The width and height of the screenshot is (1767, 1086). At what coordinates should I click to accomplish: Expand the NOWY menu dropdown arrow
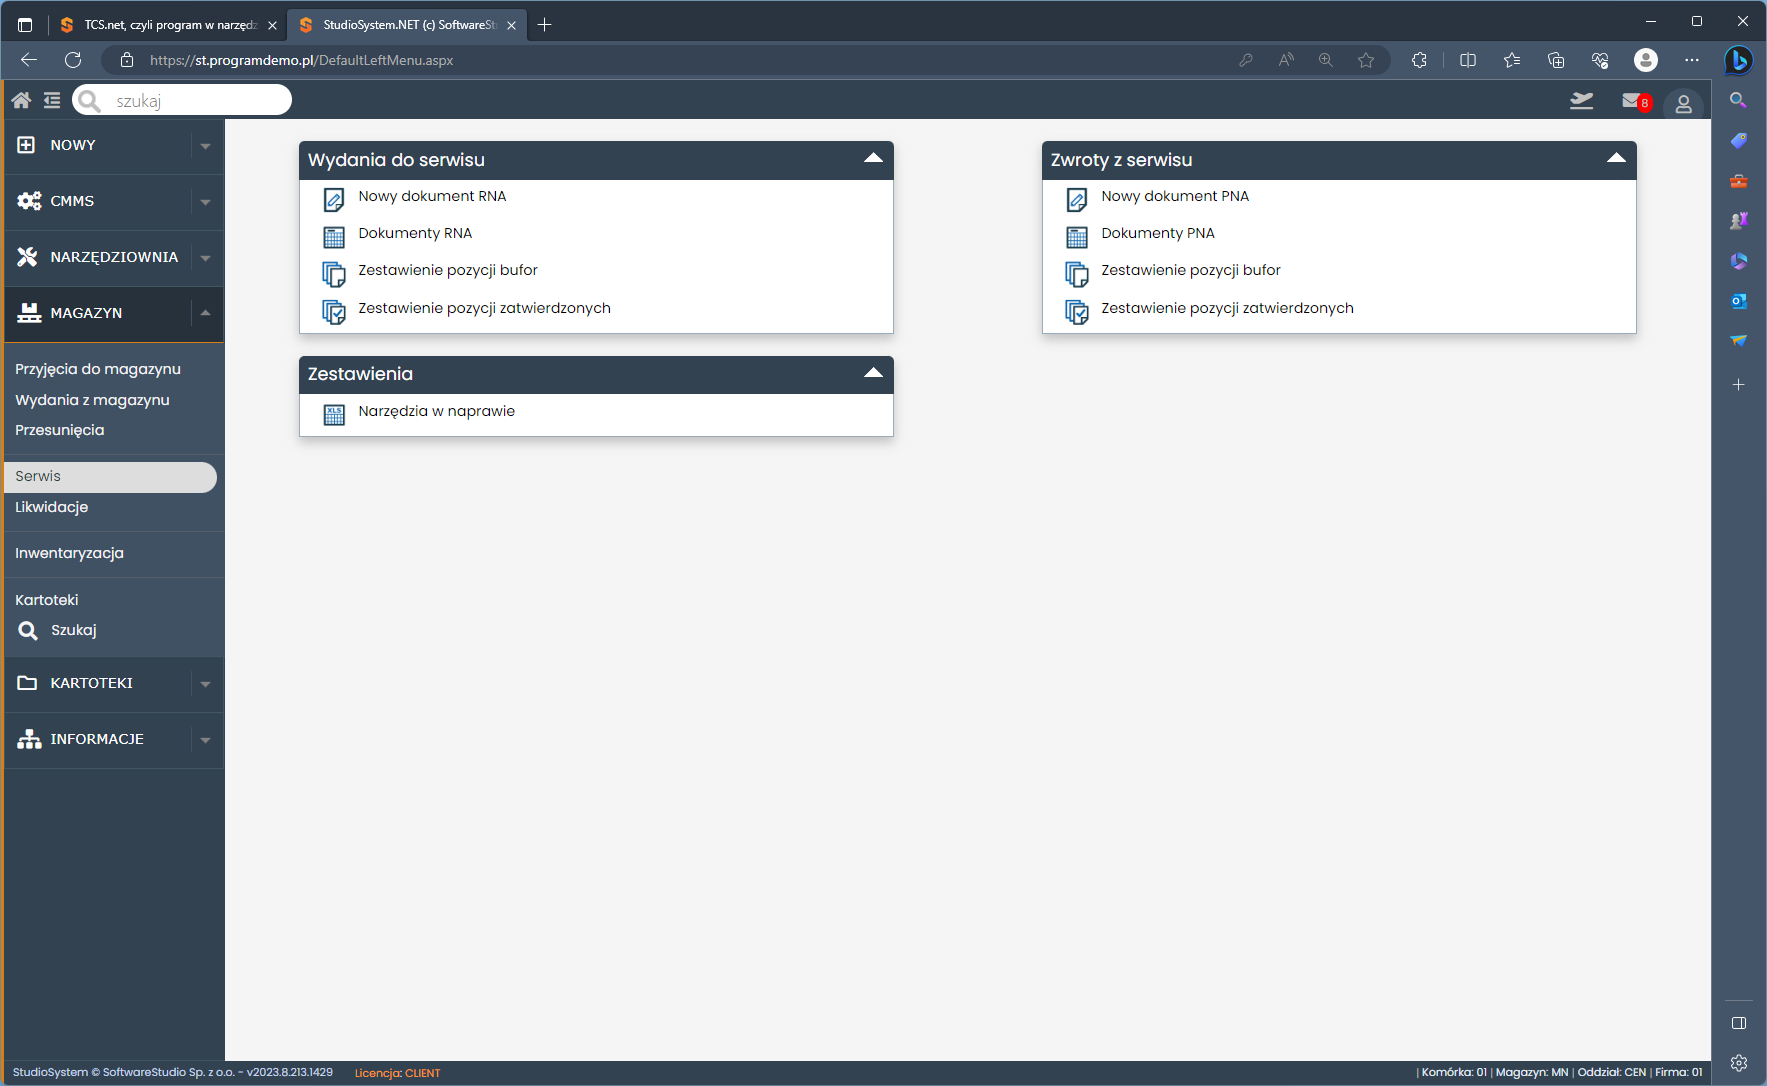click(205, 146)
